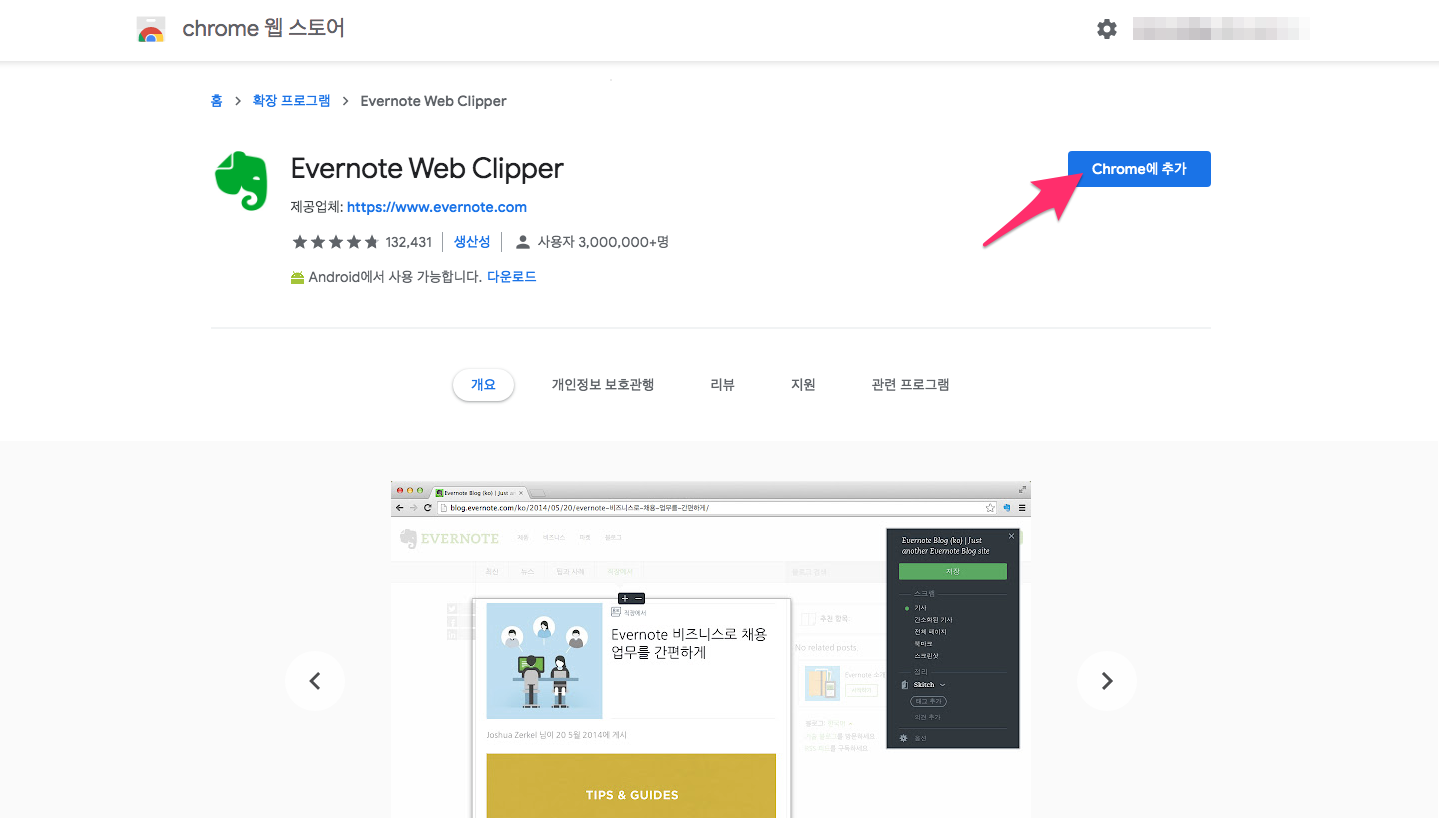The image size is (1439, 818).
Task: Click the Evernote elephant logo icon
Action: [x=241, y=181]
